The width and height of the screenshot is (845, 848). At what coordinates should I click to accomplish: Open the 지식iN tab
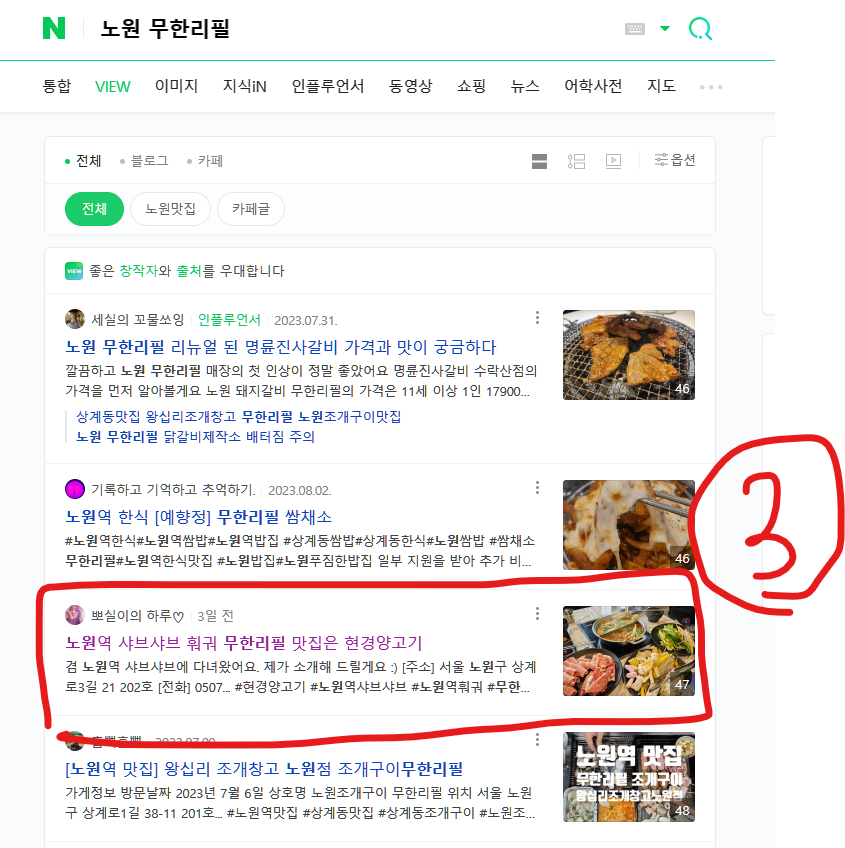[245, 86]
